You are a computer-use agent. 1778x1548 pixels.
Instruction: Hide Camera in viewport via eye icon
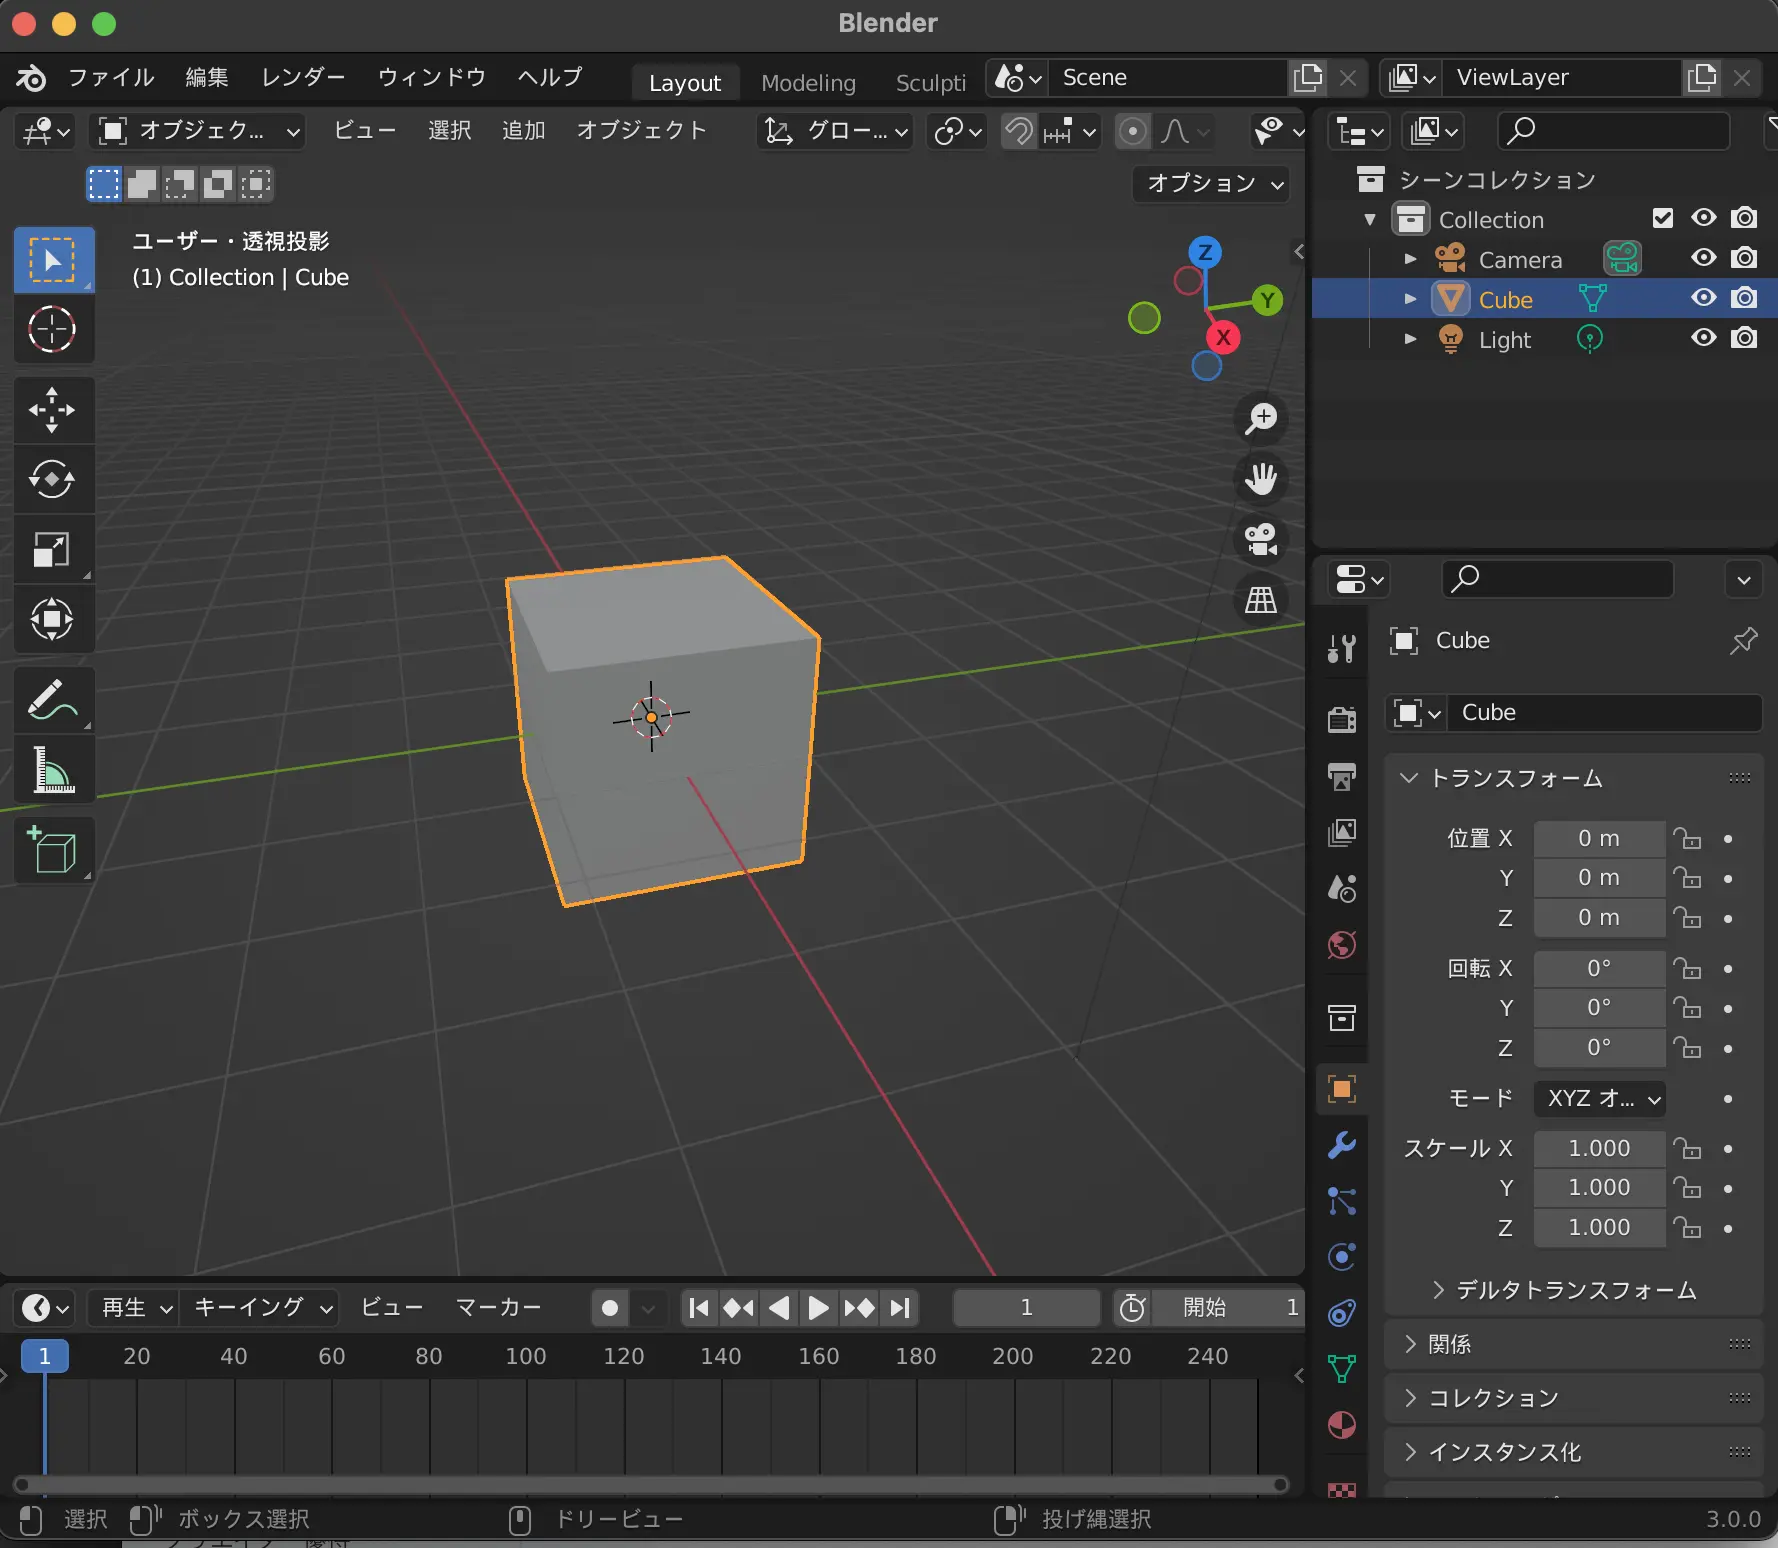tap(1704, 258)
